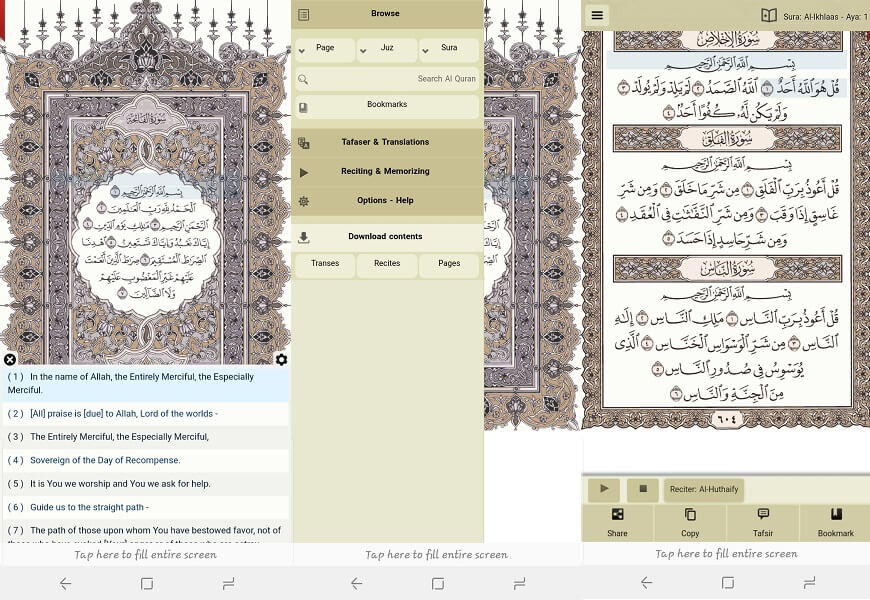870x600 pixels.
Task: Open translation settings gear icon
Action: pos(281,360)
